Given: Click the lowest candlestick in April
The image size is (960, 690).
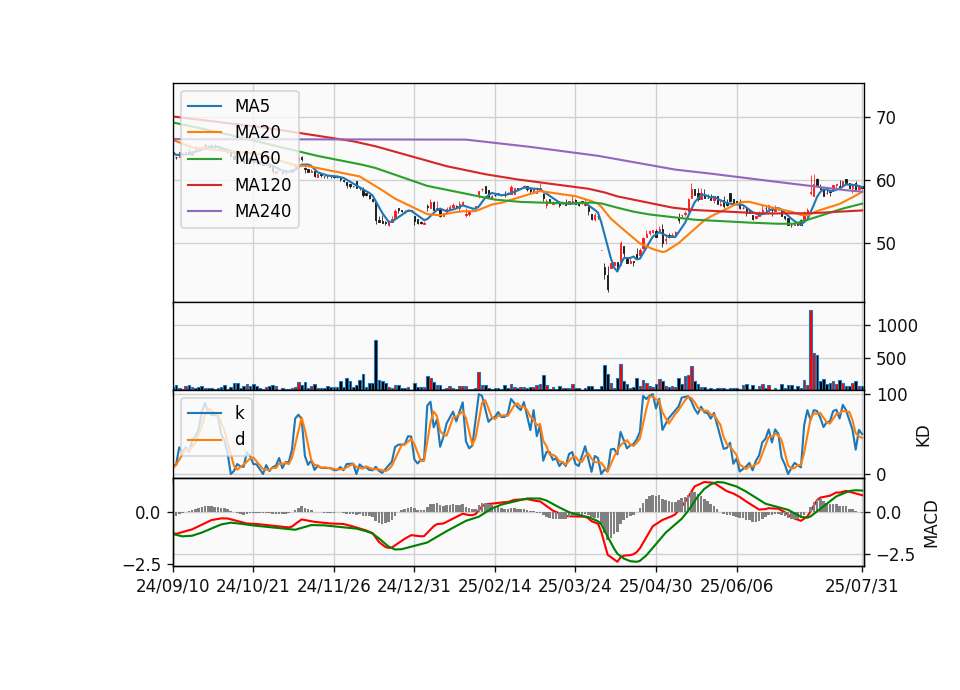Looking at the screenshot, I should click(608, 279).
